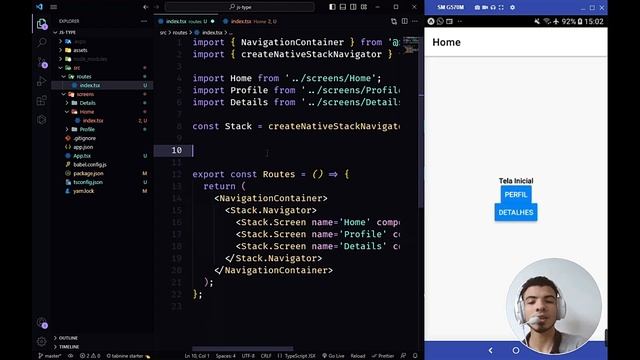Open the babel.config.js file
Viewport: 640px width, 360px height.
(x=90, y=164)
